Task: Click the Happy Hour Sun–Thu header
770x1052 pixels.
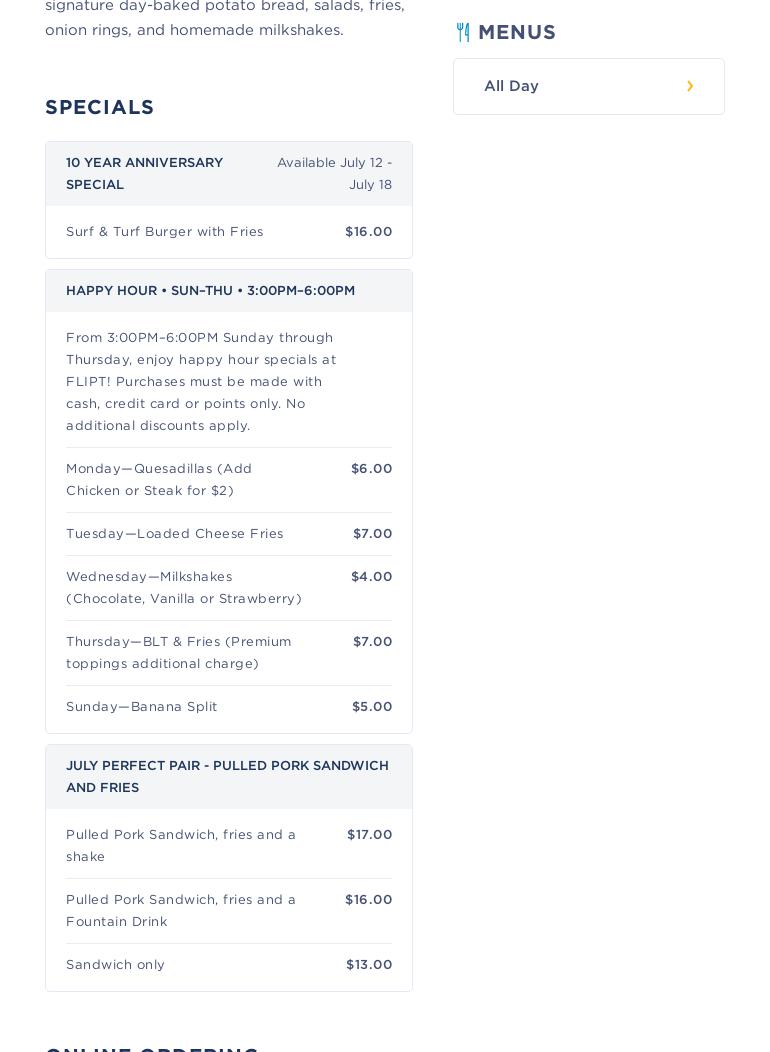Action: pyautogui.click(x=210, y=291)
